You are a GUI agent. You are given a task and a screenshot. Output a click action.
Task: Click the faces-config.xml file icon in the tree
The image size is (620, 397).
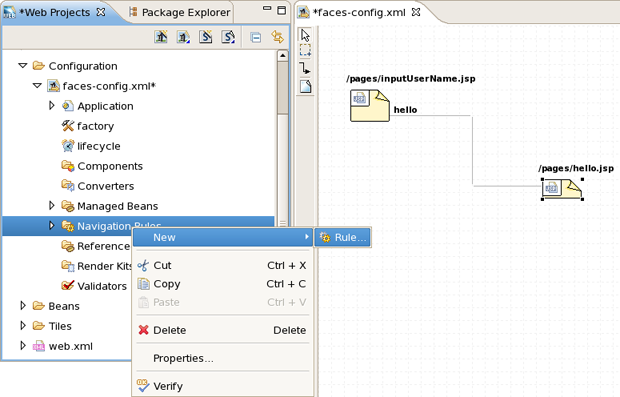tap(53, 86)
